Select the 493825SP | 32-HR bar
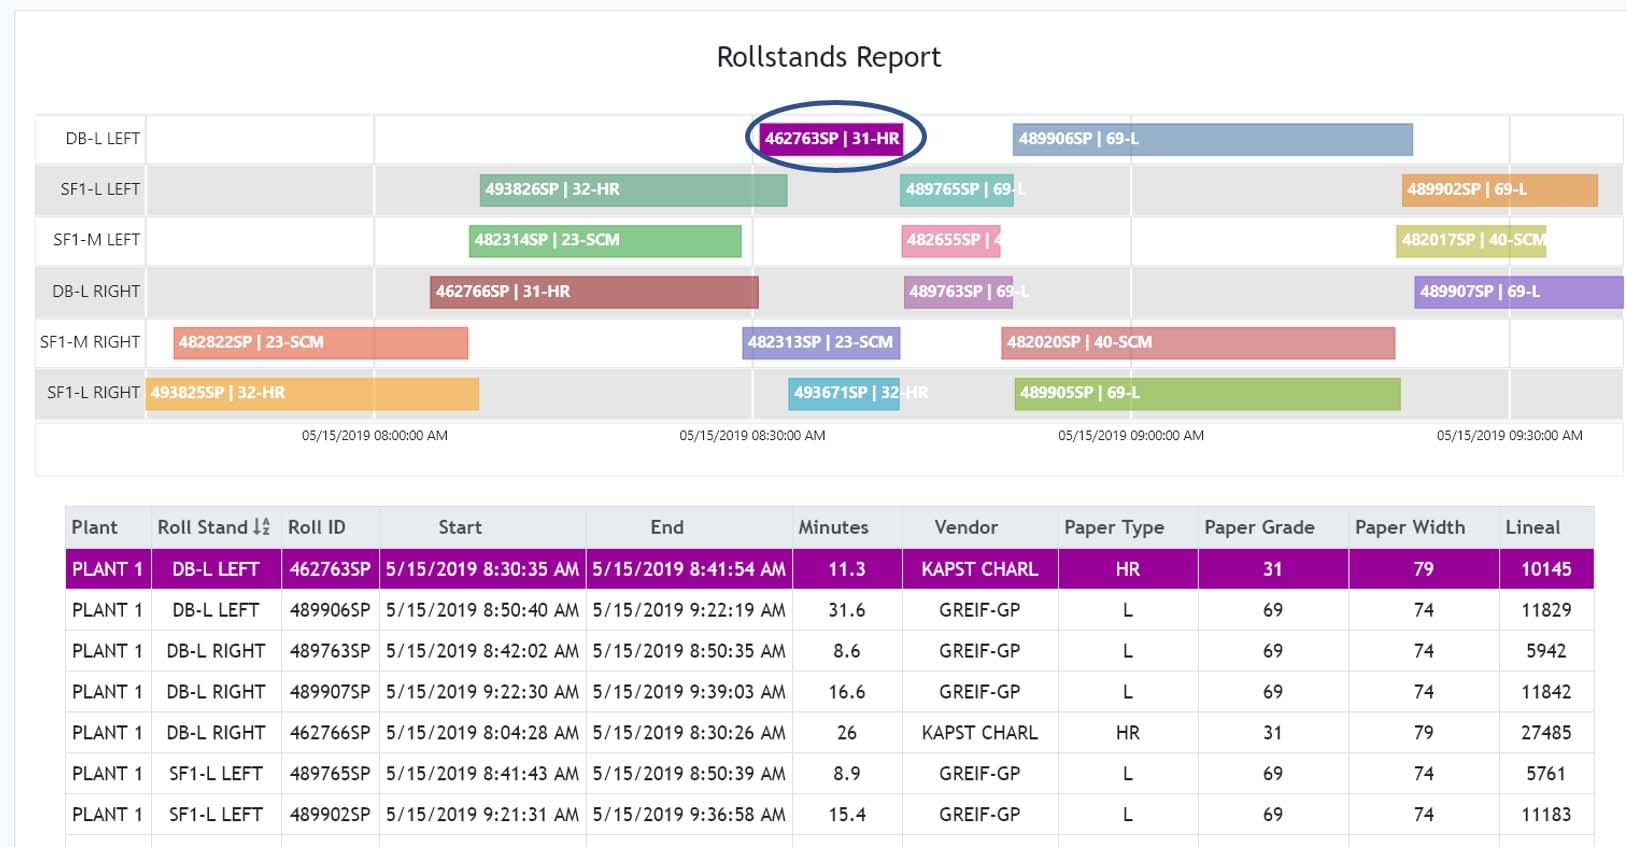 click(x=312, y=394)
